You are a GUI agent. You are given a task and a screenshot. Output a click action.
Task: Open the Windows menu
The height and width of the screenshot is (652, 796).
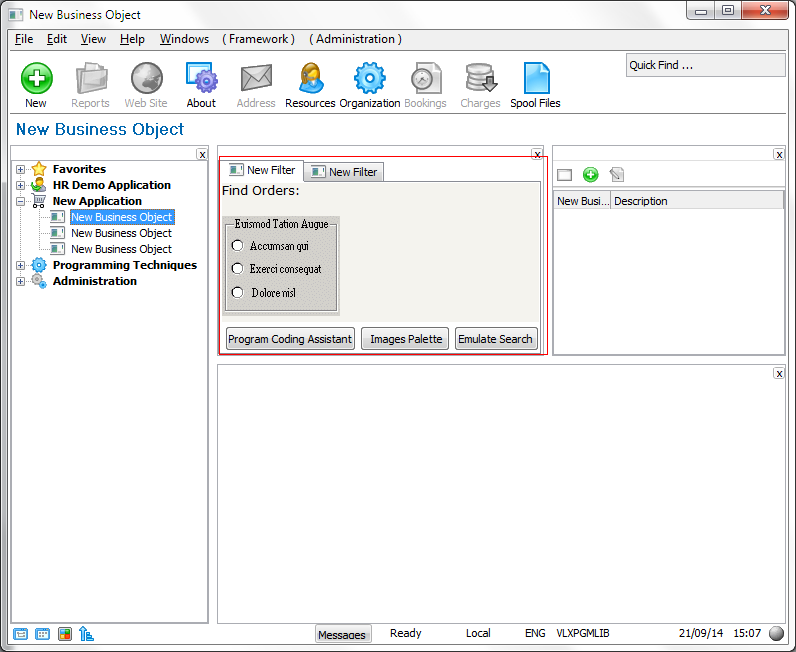[x=184, y=39]
